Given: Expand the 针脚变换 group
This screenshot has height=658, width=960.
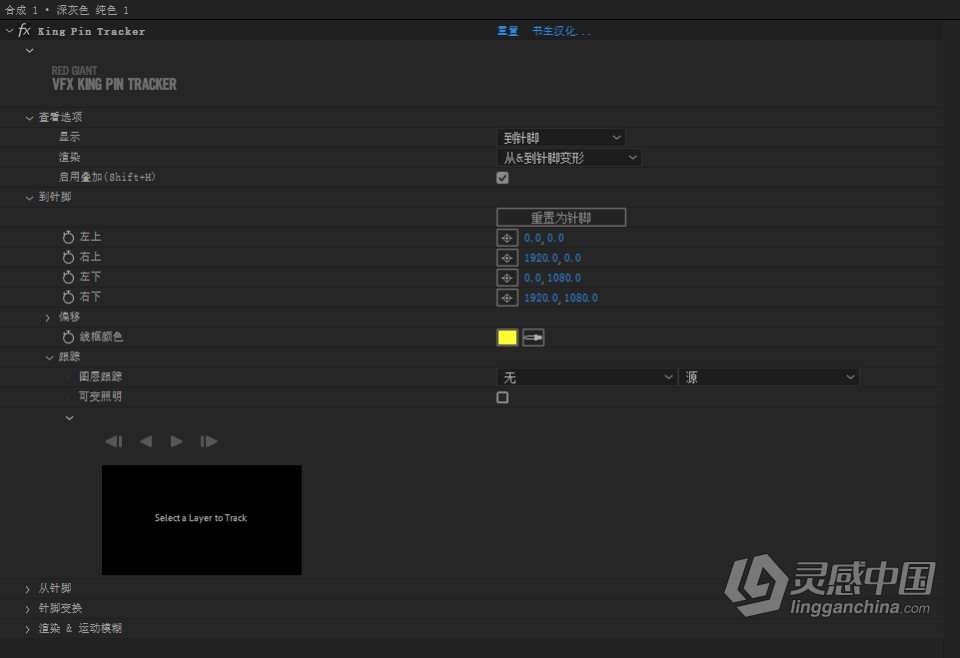Looking at the screenshot, I should click(x=28, y=609).
